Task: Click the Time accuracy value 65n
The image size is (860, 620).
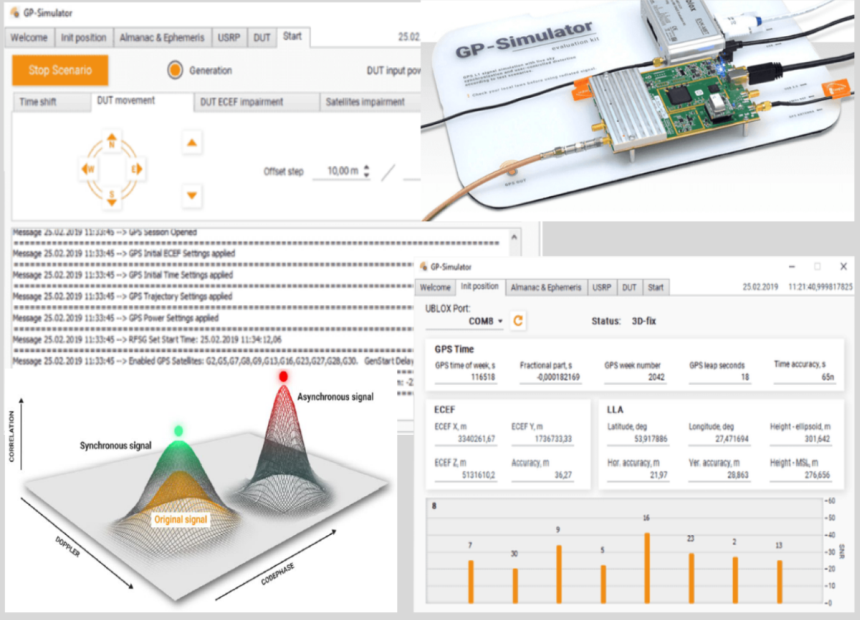Action: [x=804, y=377]
